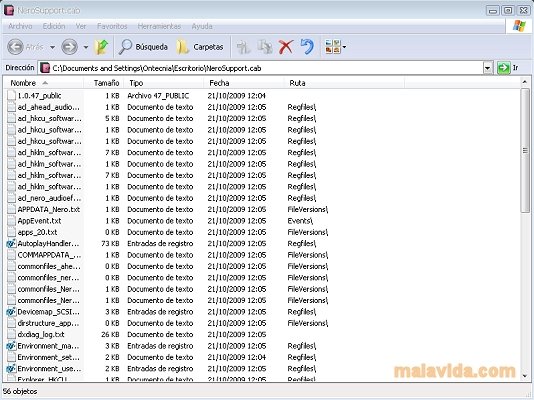Click the Events\ path cell

(300, 221)
